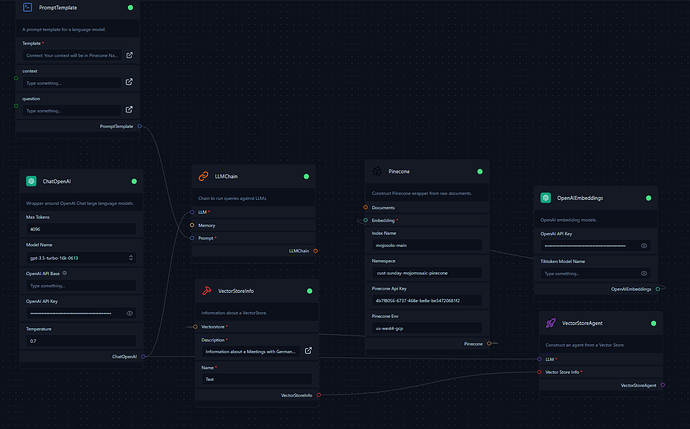Select the Pinecone node title

click(x=399, y=172)
